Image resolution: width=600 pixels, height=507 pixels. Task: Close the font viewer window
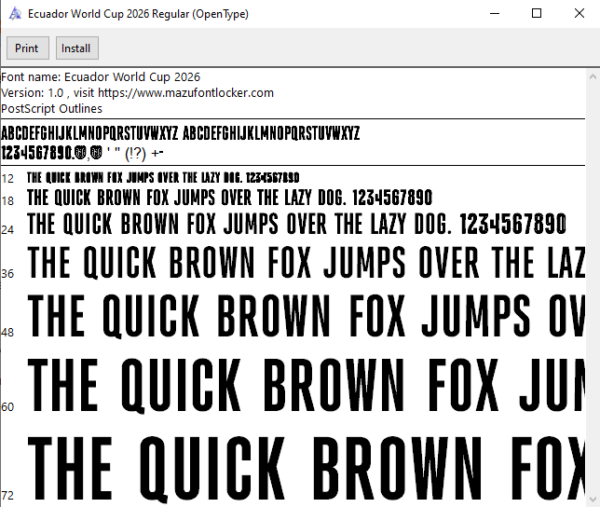579,14
